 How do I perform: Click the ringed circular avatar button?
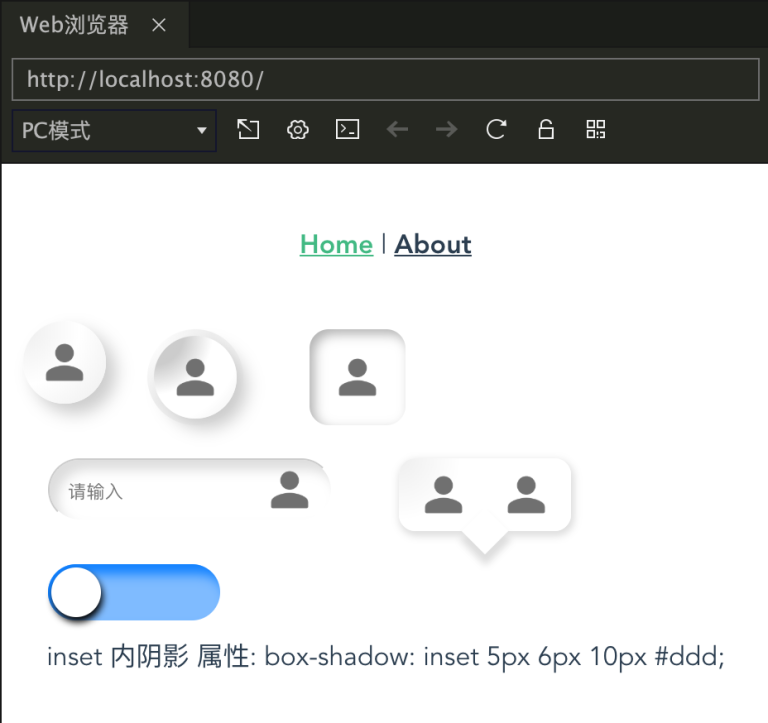(195, 377)
